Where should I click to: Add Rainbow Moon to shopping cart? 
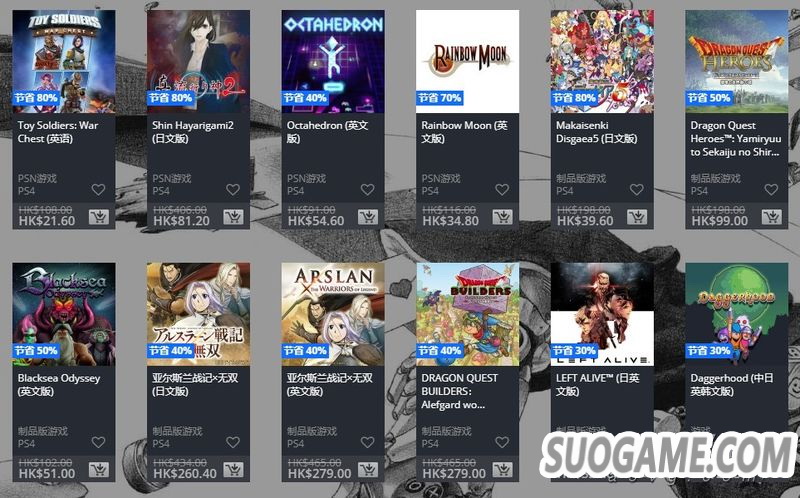click(503, 217)
